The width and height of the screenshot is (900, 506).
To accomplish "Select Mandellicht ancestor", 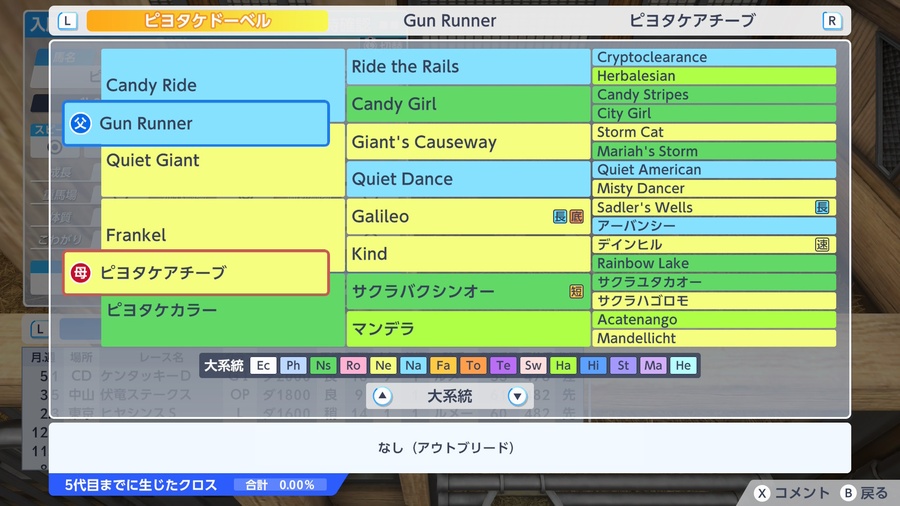I will point(714,338).
